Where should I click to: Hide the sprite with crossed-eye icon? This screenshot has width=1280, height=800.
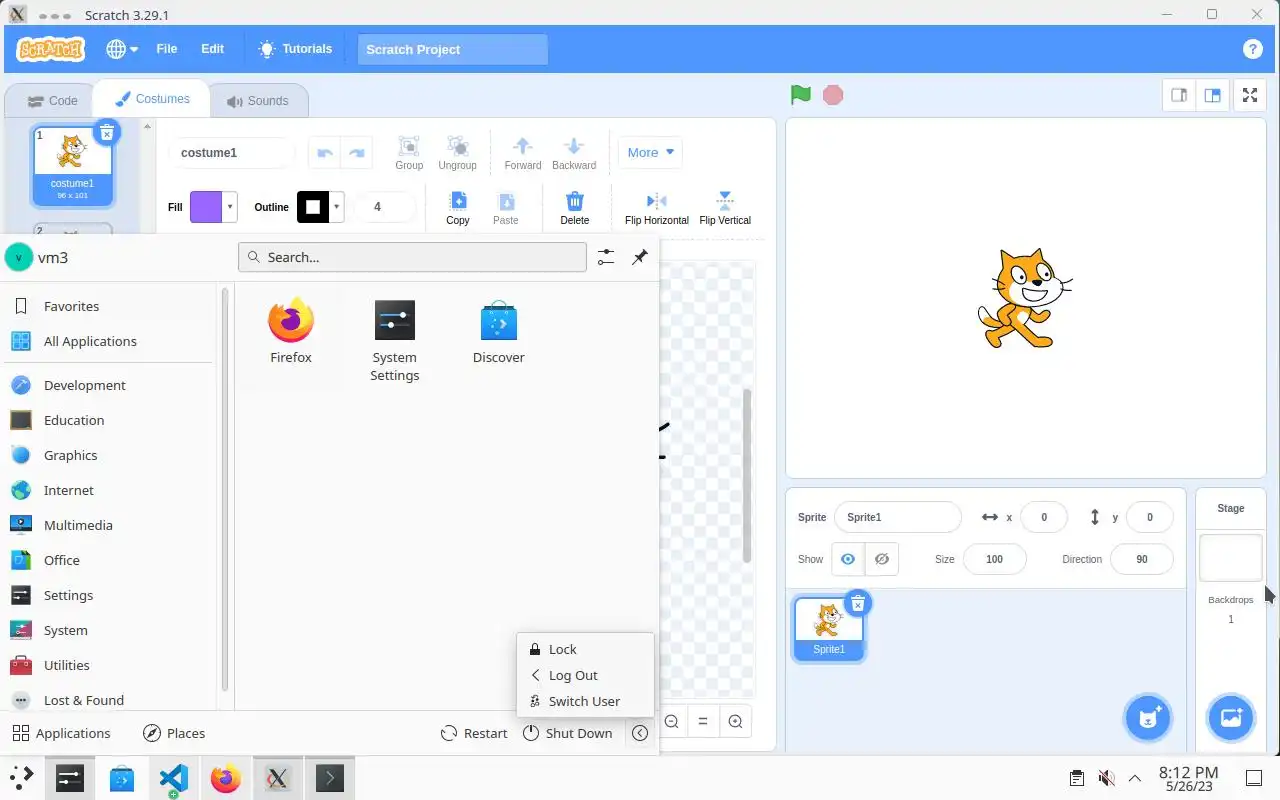881,559
